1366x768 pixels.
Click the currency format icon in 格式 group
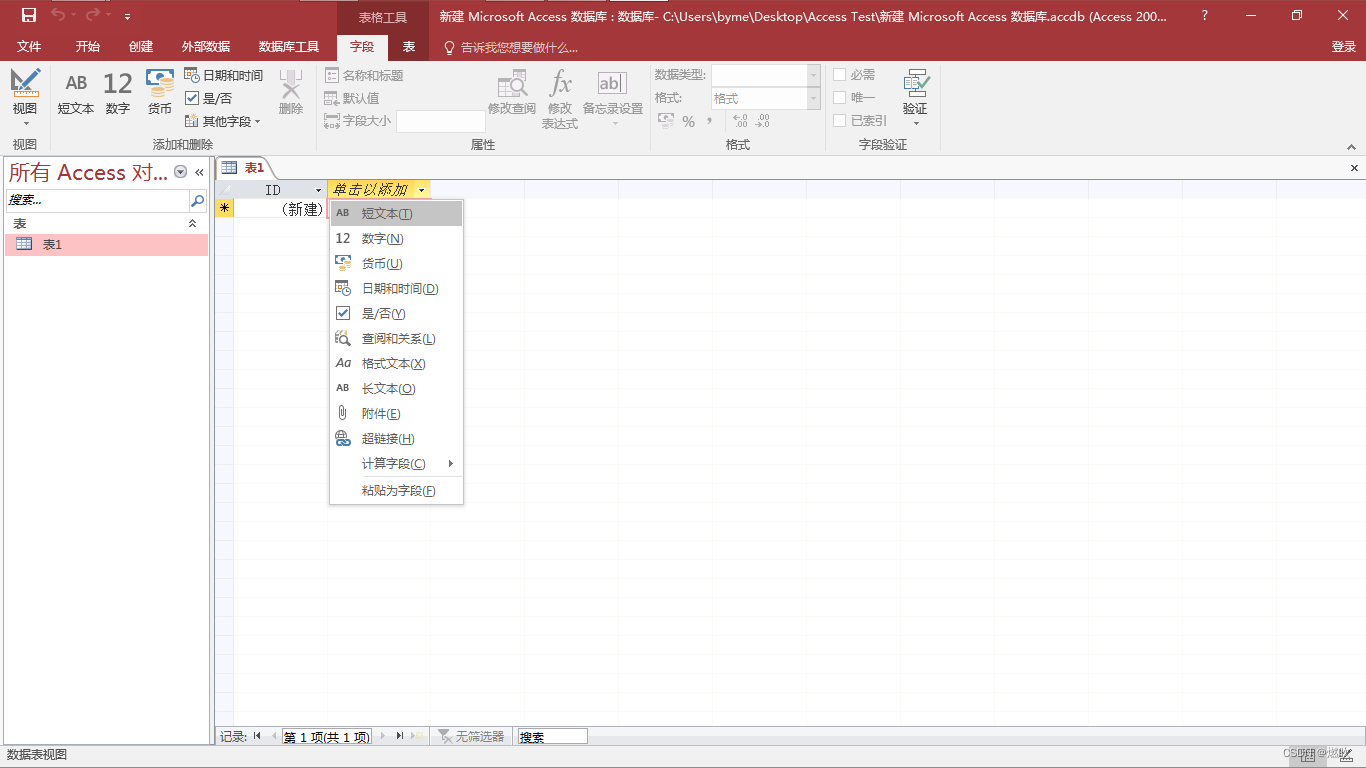tap(665, 121)
